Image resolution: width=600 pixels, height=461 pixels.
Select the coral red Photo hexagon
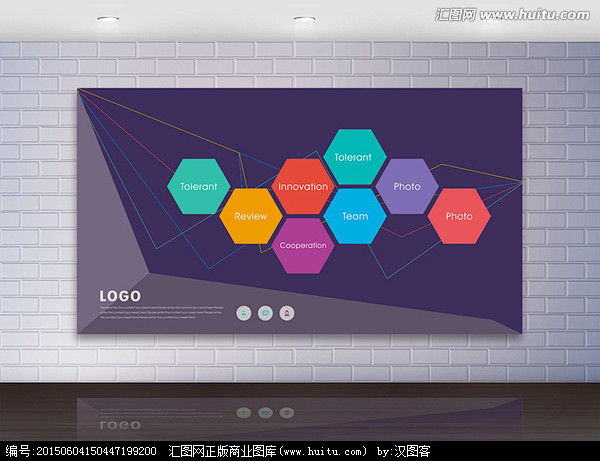[x=458, y=216]
